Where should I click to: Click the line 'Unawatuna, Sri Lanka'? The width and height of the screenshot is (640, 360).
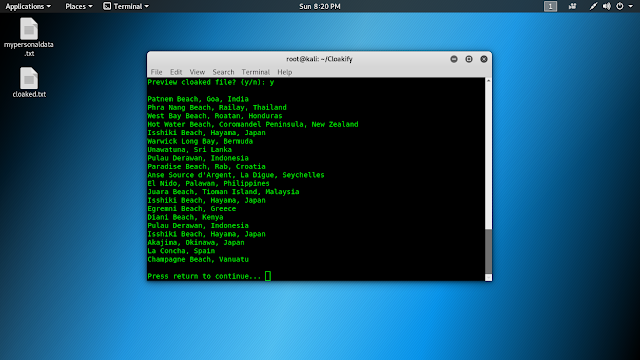pyautogui.click(x=189, y=149)
